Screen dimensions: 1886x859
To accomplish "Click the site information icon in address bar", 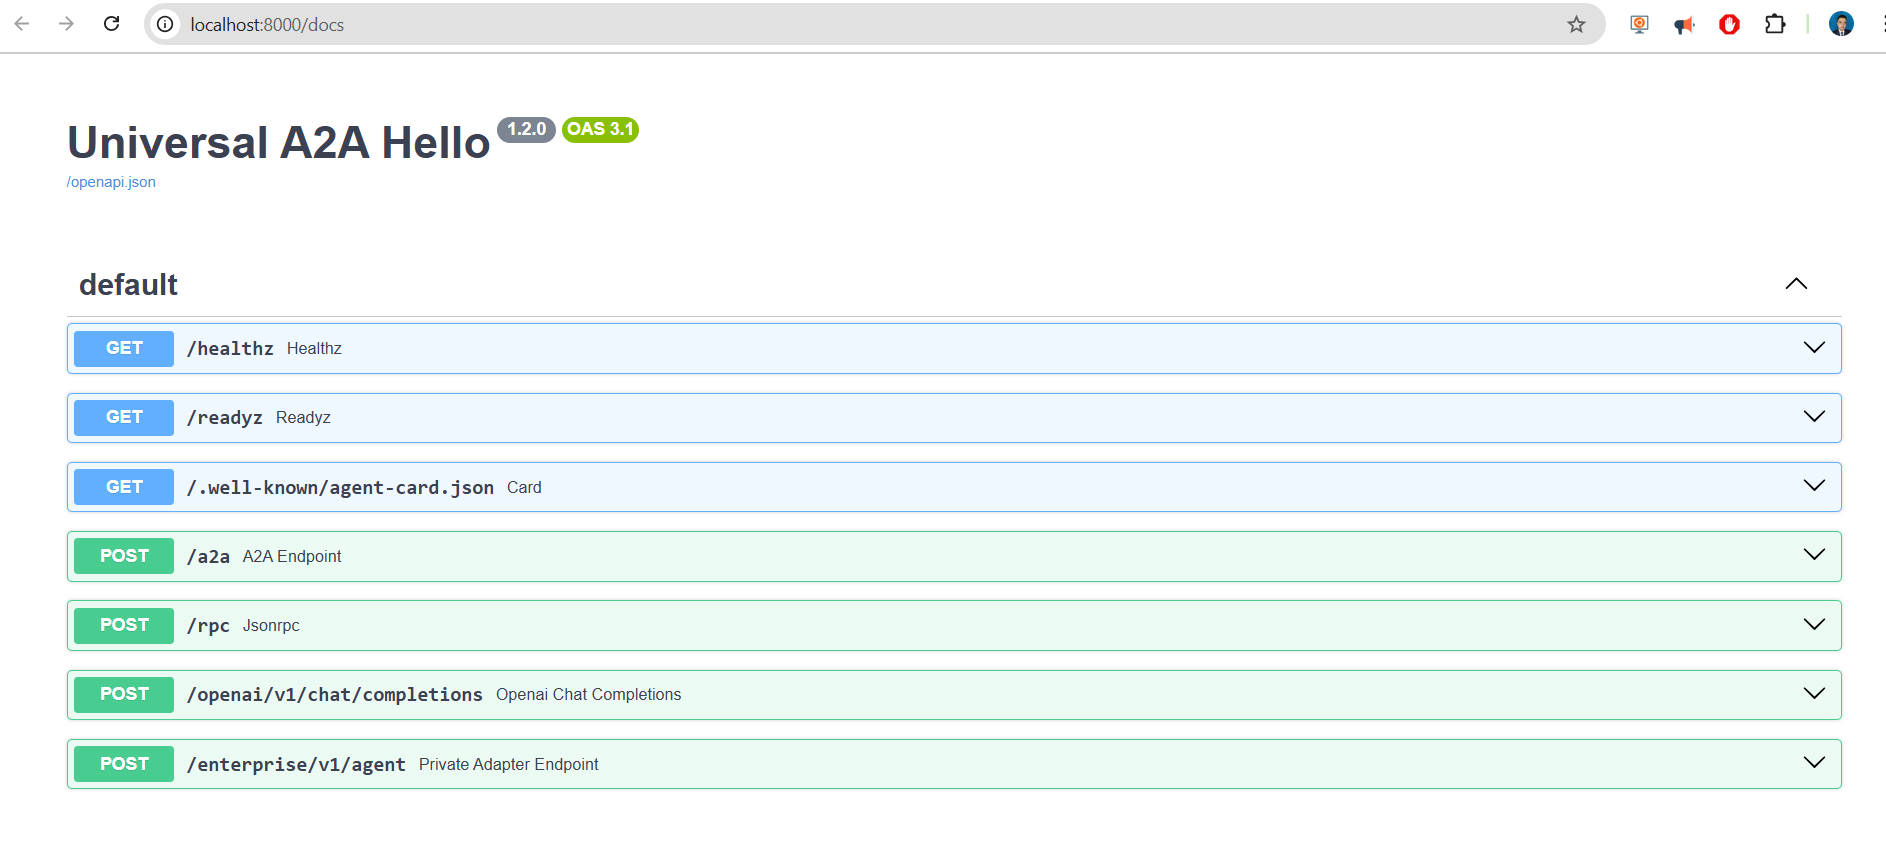I will pyautogui.click(x=165, y=24).
